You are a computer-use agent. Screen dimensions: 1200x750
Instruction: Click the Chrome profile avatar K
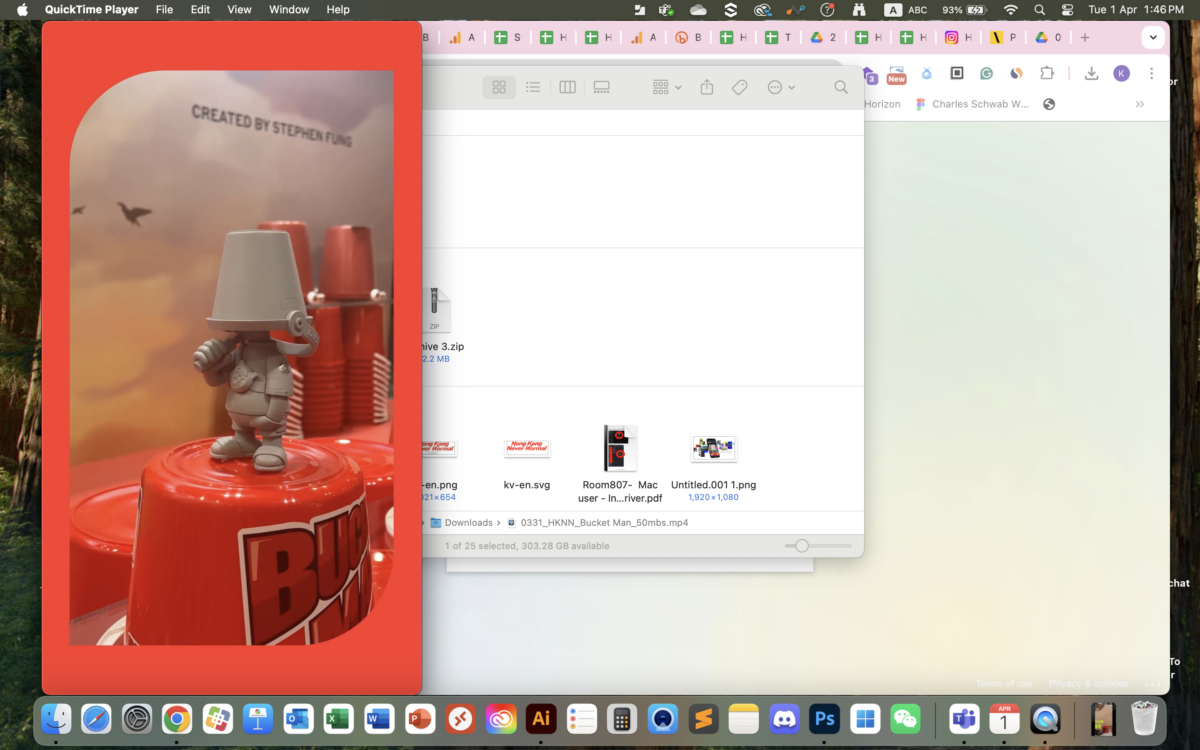click(1121, 73)
